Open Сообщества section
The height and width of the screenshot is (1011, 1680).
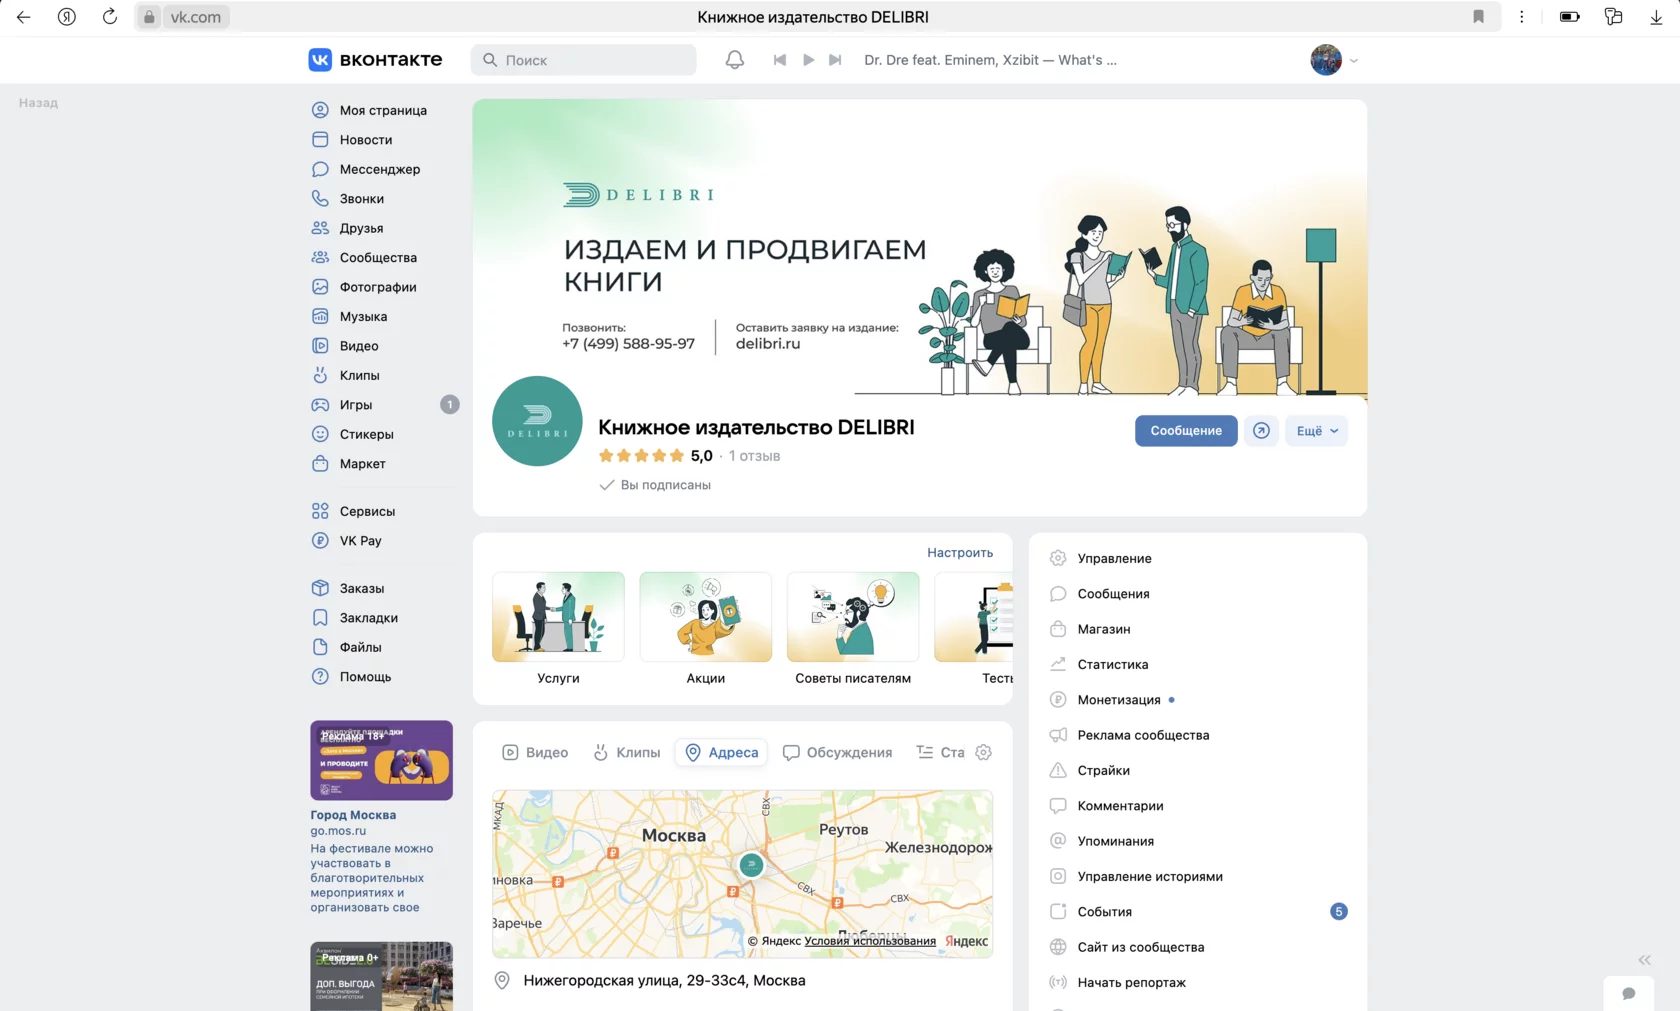(378, 258)
